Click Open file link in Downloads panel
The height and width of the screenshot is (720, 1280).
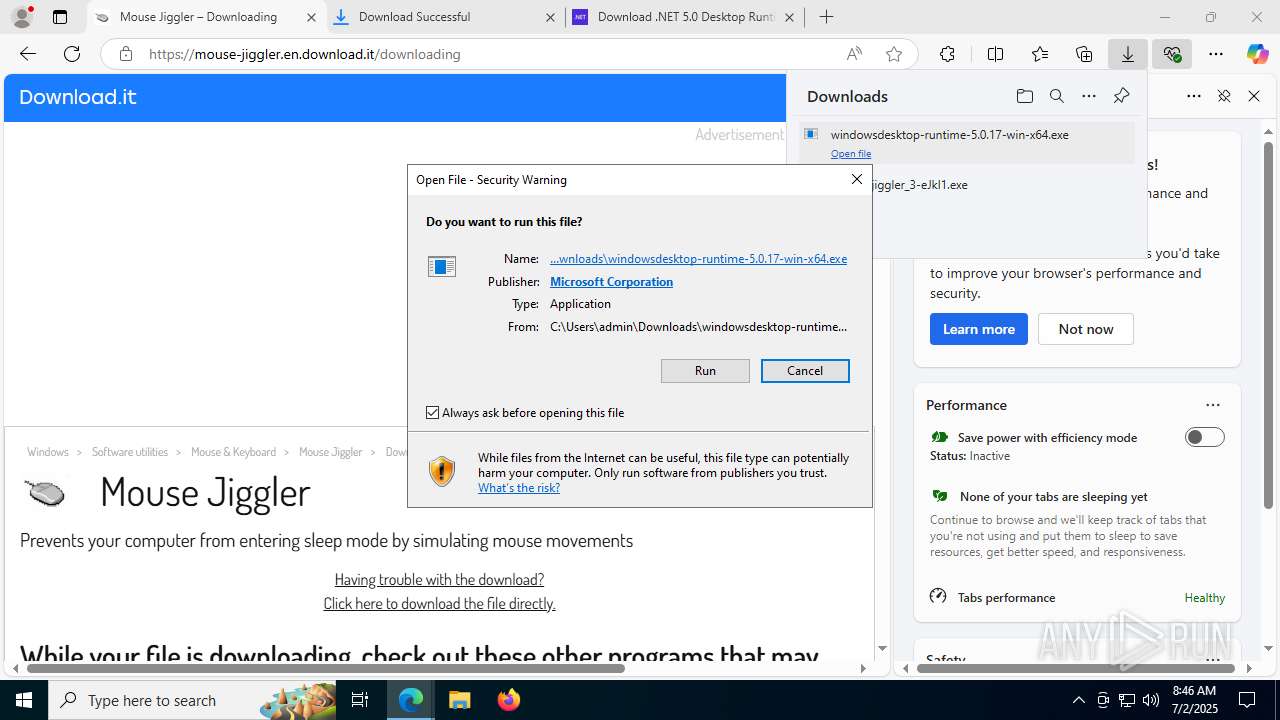(851, 153)
